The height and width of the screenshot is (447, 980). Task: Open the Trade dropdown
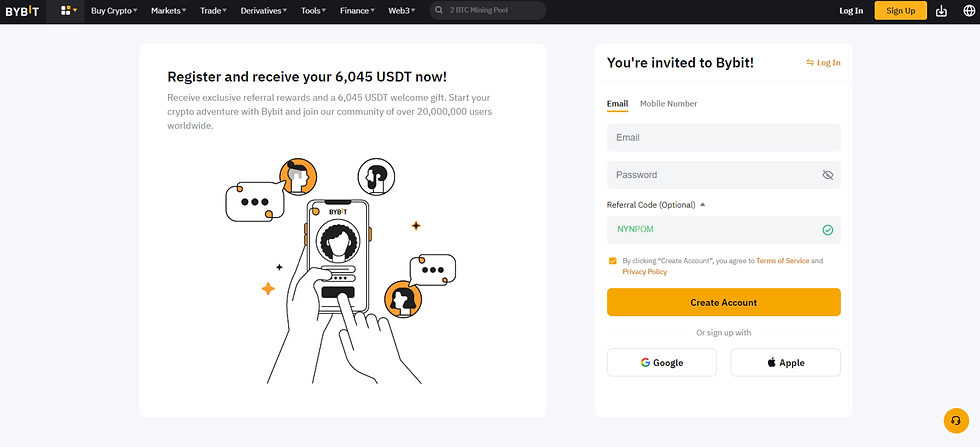point(213,11)
